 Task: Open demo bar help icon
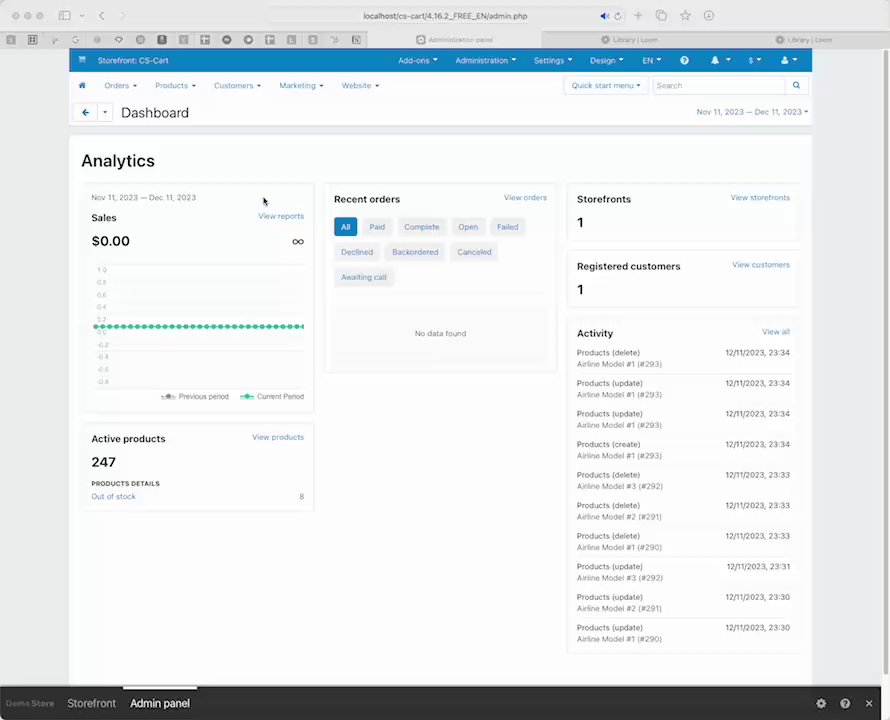tap(845, 704)
